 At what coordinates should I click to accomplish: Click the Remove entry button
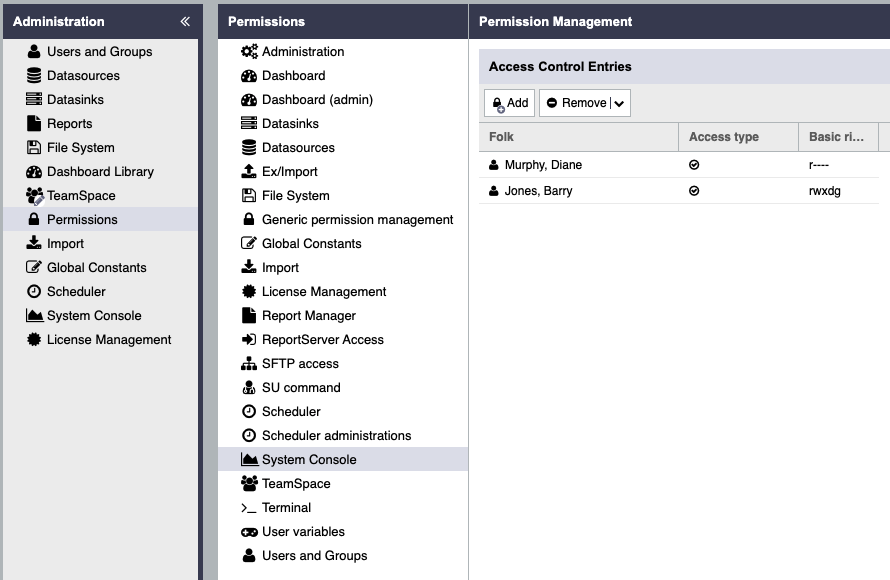[x=576, y=103]
